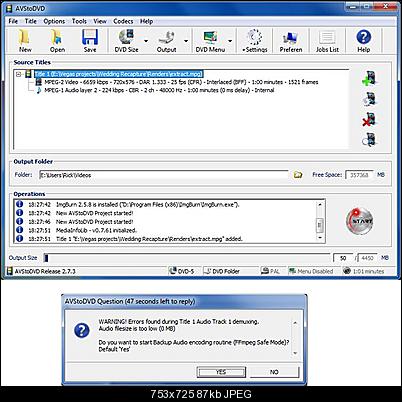This screenshot has width=402, height=402.
Task: Click the DVD Folder status bar entry
Action: pos(222,271)
